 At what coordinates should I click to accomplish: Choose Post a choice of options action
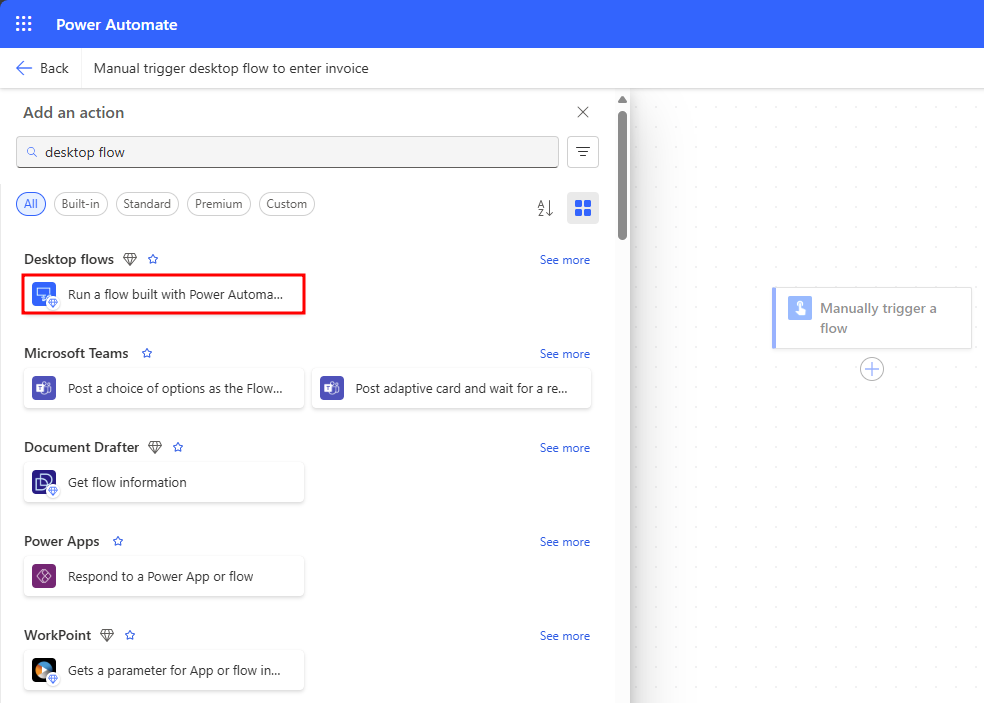point(164,389)
